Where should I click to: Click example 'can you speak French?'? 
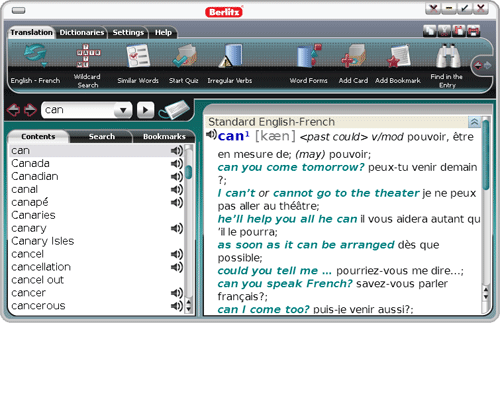pos(285,284)
